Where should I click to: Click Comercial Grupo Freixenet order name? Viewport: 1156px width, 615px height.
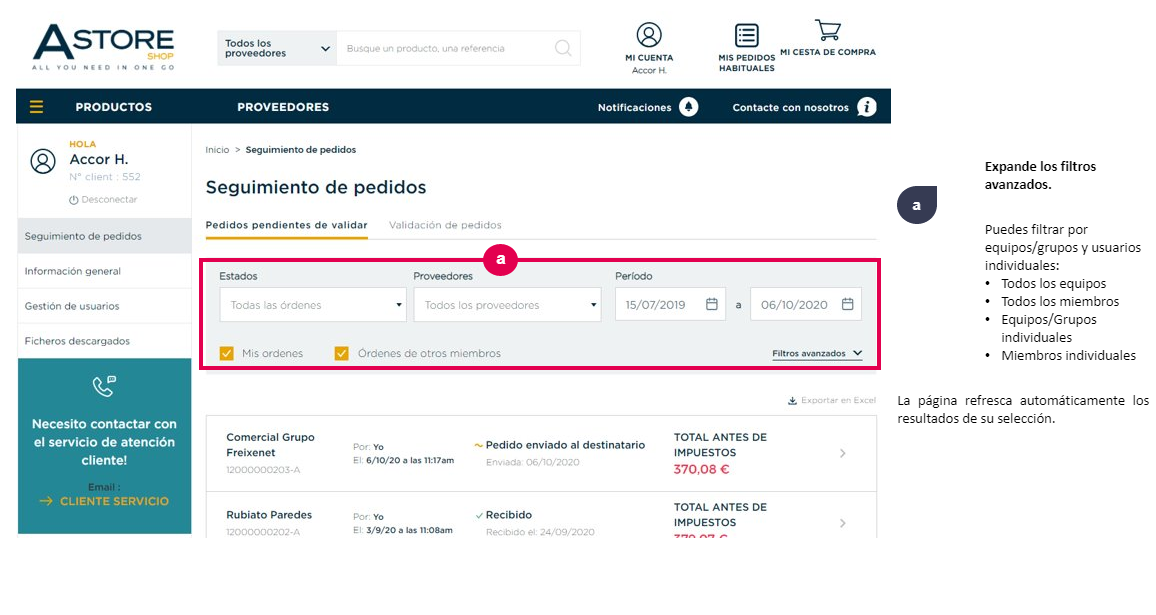coord(270,445)
